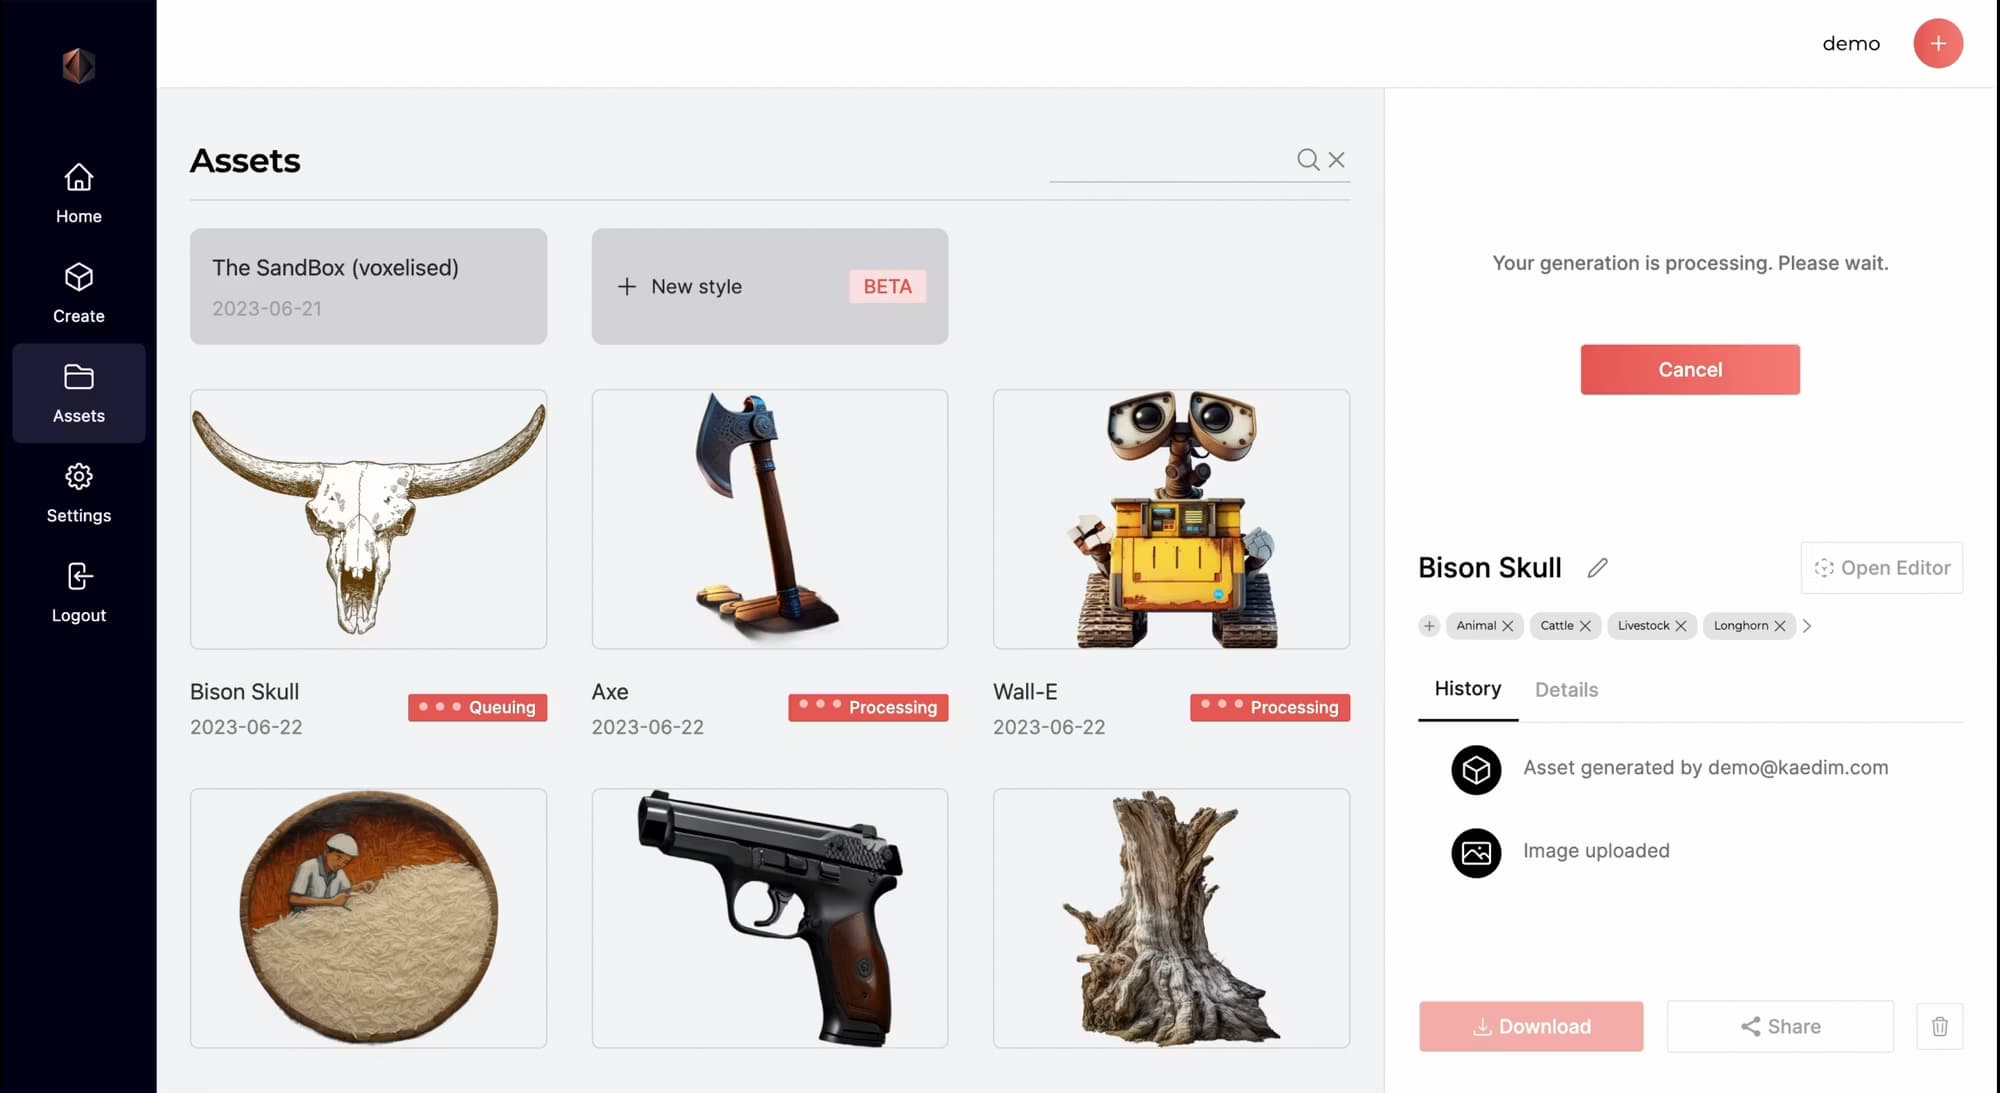Image resolution: width=2000 pixels, height=1093 pixels.
Task: Click the red plus button beside demo
Action: tap(1937, 43)
